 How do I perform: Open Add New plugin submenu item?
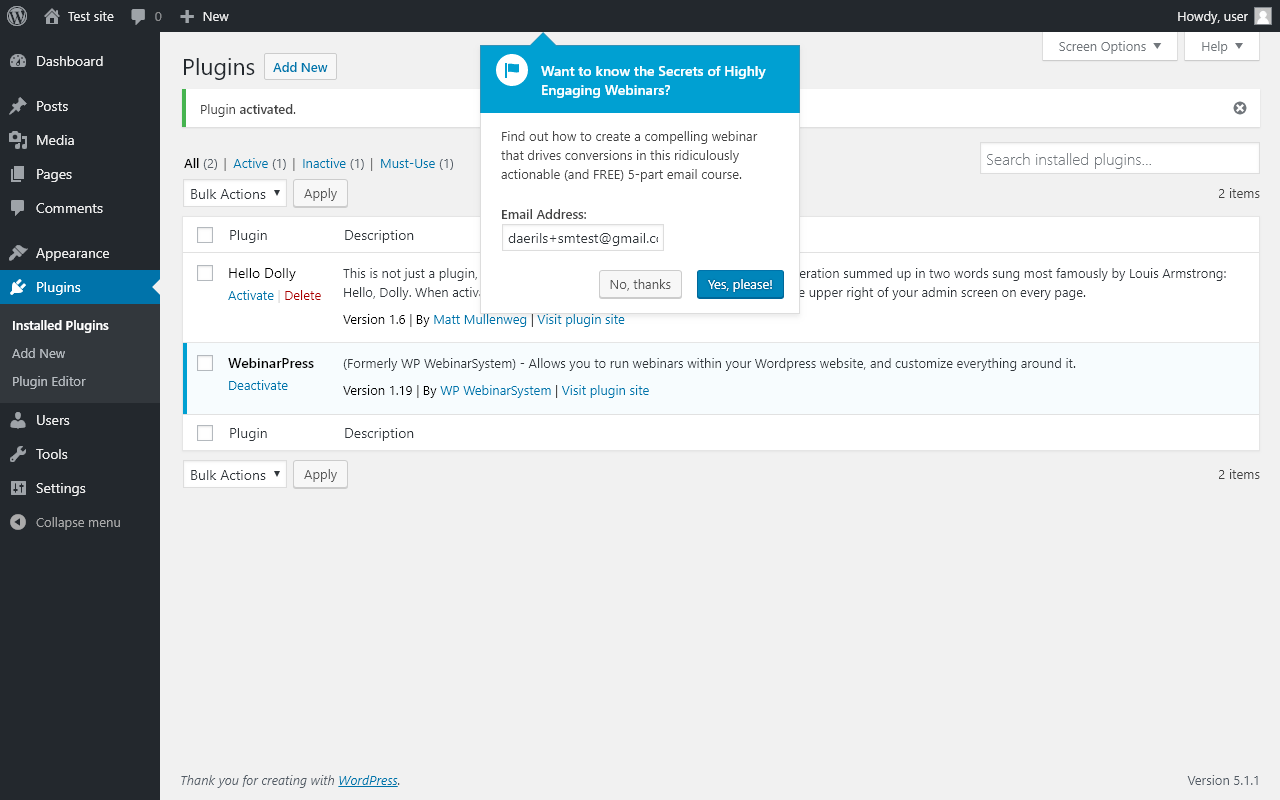tap(39, 353)
